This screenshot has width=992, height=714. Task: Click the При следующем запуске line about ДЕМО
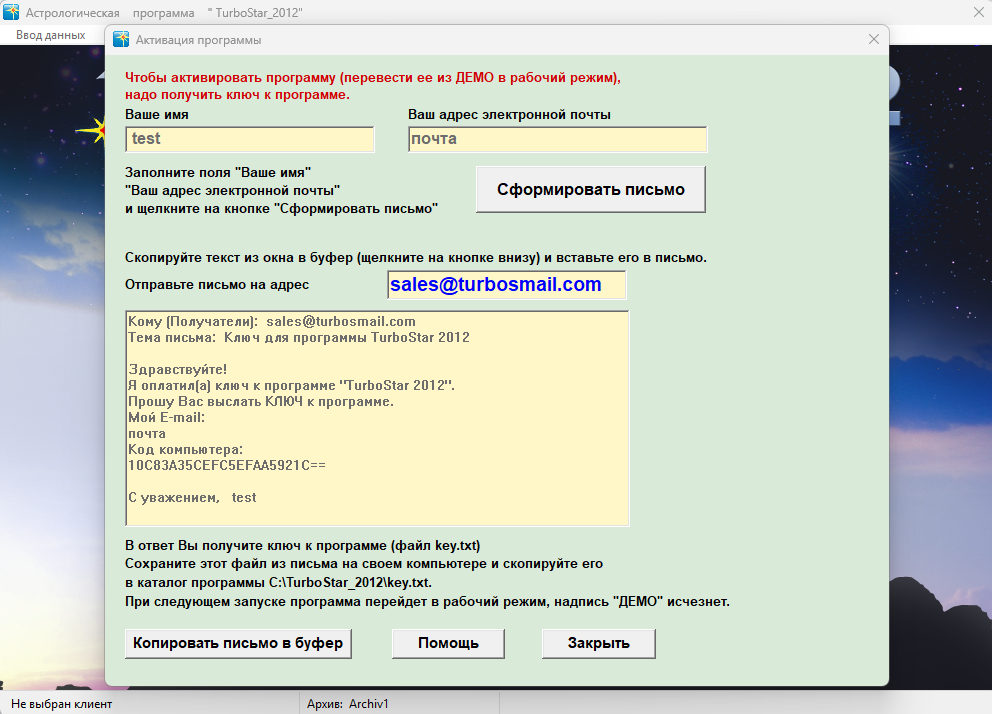(427, 601)
